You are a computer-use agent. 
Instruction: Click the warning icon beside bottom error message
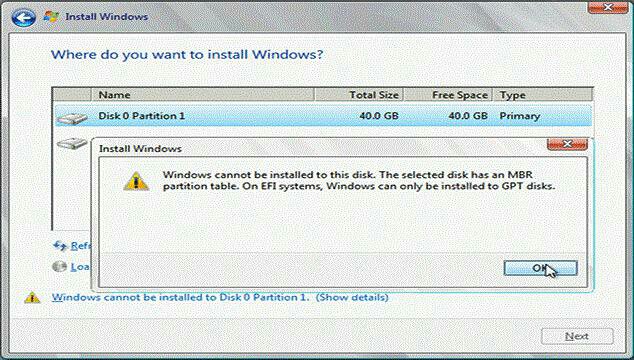tap(32, 298)
